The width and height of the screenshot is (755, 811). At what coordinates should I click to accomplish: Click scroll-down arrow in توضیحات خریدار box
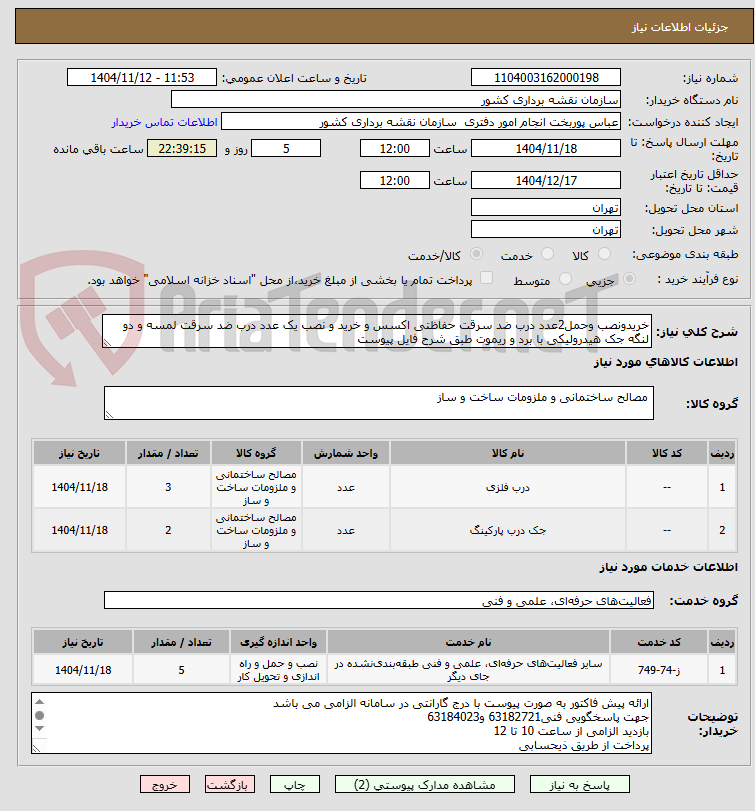39,728
